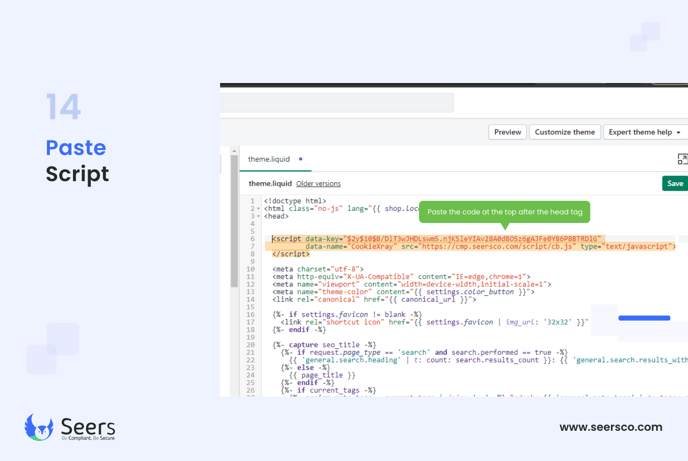688x461 pixels.
Task: Click the meta viewport line
Action: pos(412,284)
